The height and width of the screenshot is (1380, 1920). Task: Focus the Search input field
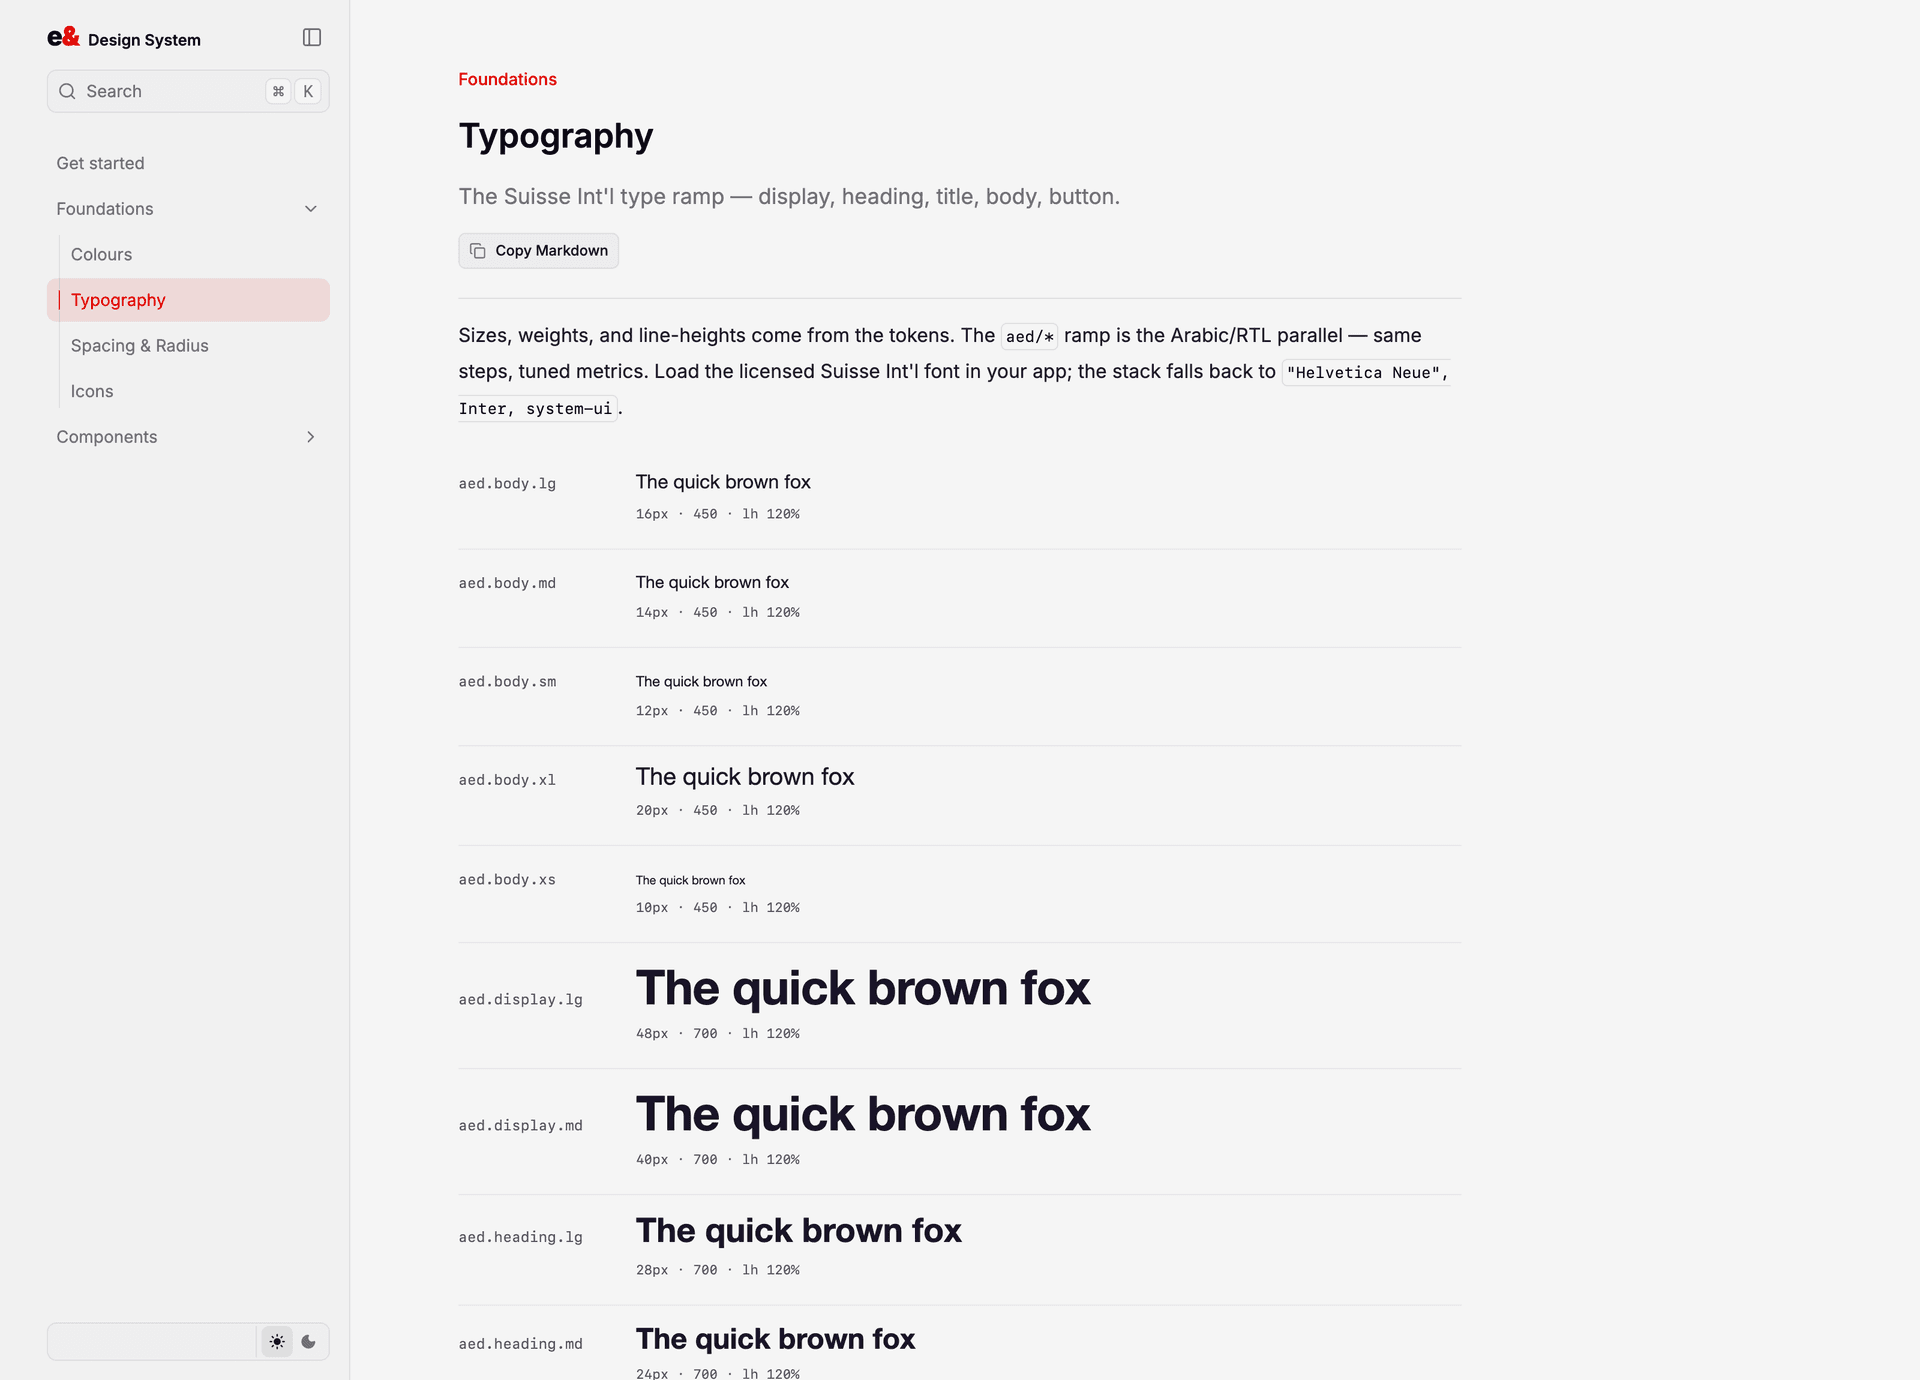point(188,91)
